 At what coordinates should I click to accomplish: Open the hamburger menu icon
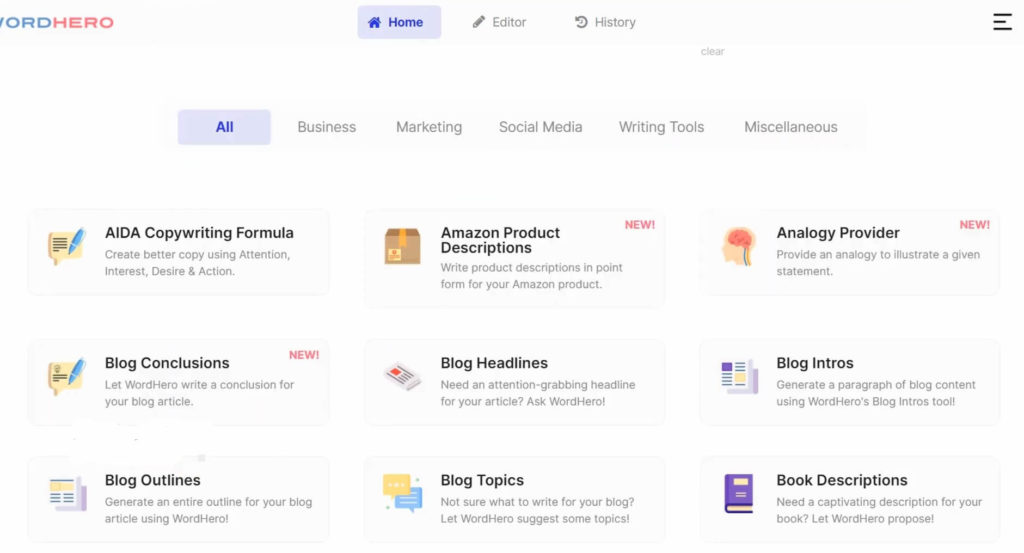click(1002, 22)
